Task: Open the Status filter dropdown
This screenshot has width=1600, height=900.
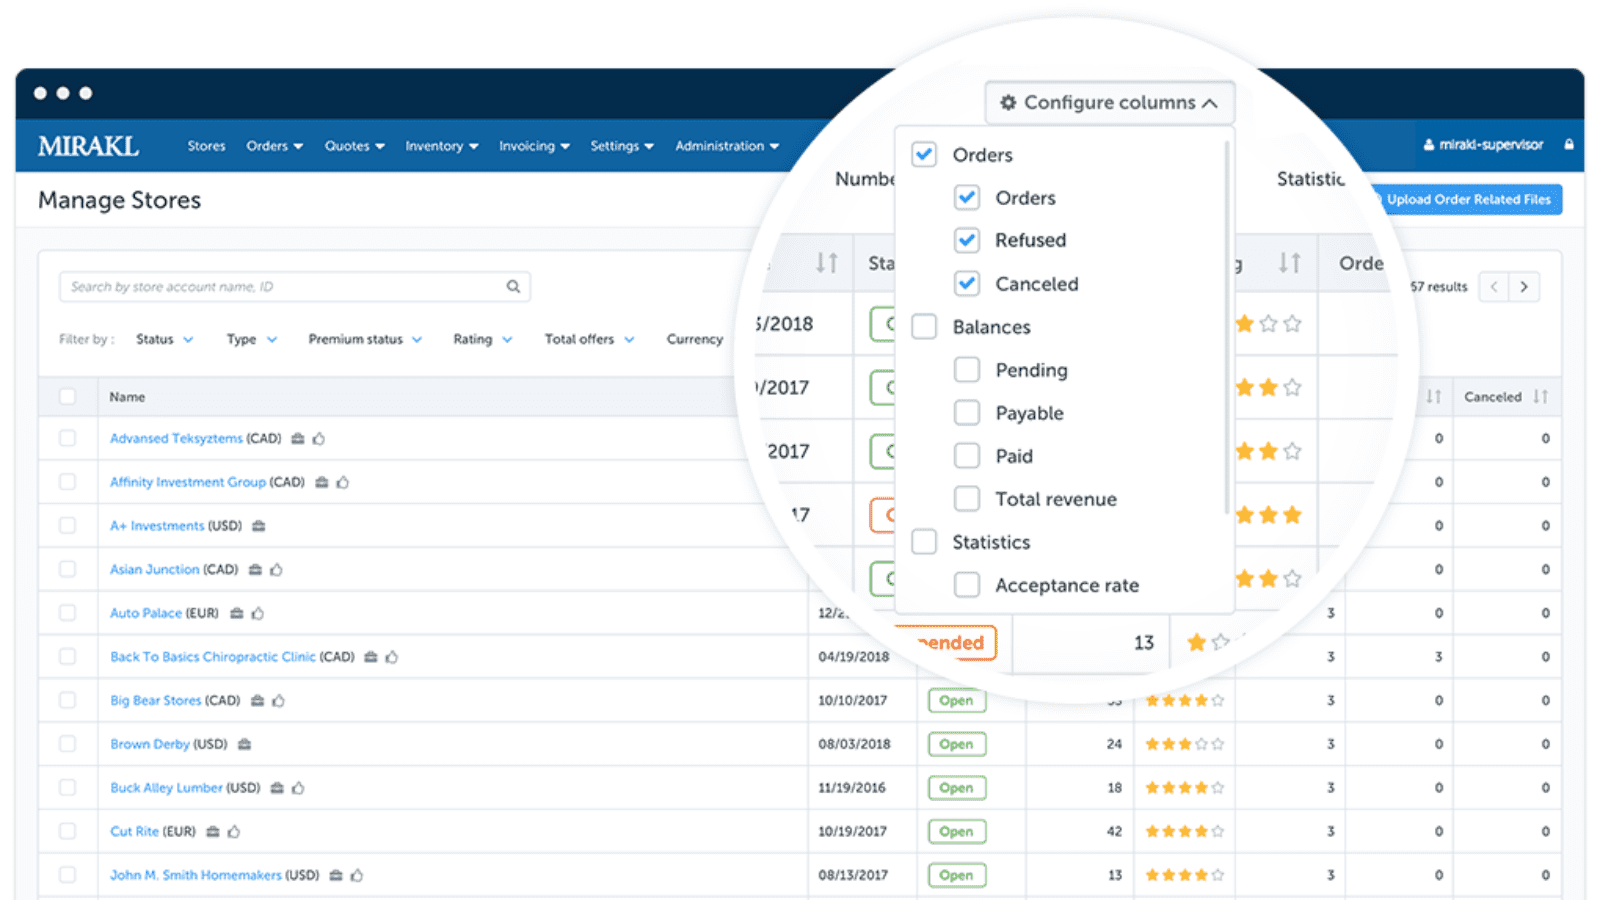Action: click(x=165, y=340)
